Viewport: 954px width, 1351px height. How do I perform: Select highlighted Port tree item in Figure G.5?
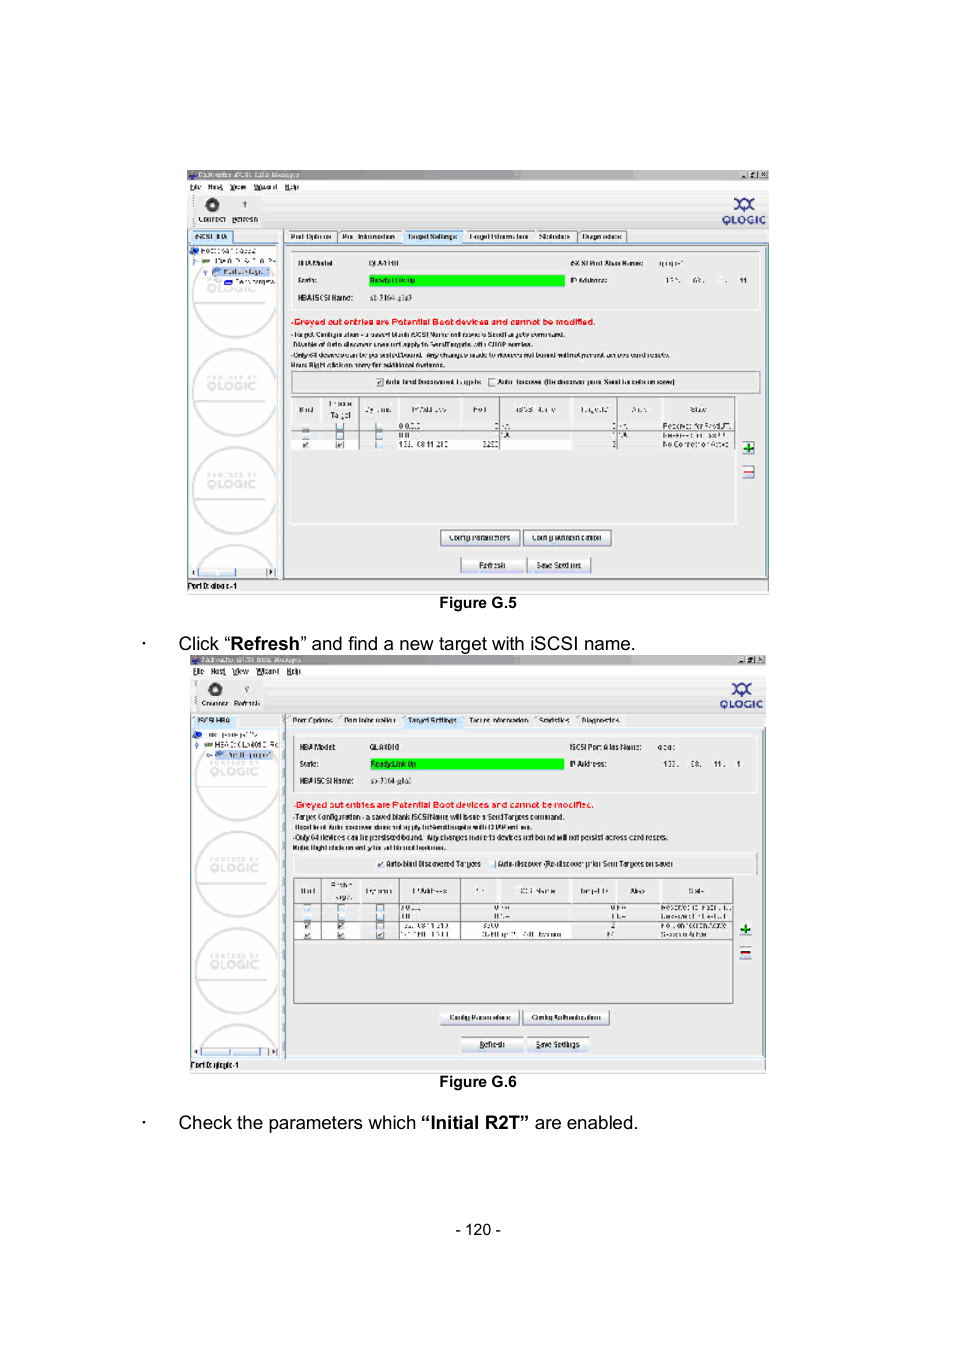tap(238, 271)
